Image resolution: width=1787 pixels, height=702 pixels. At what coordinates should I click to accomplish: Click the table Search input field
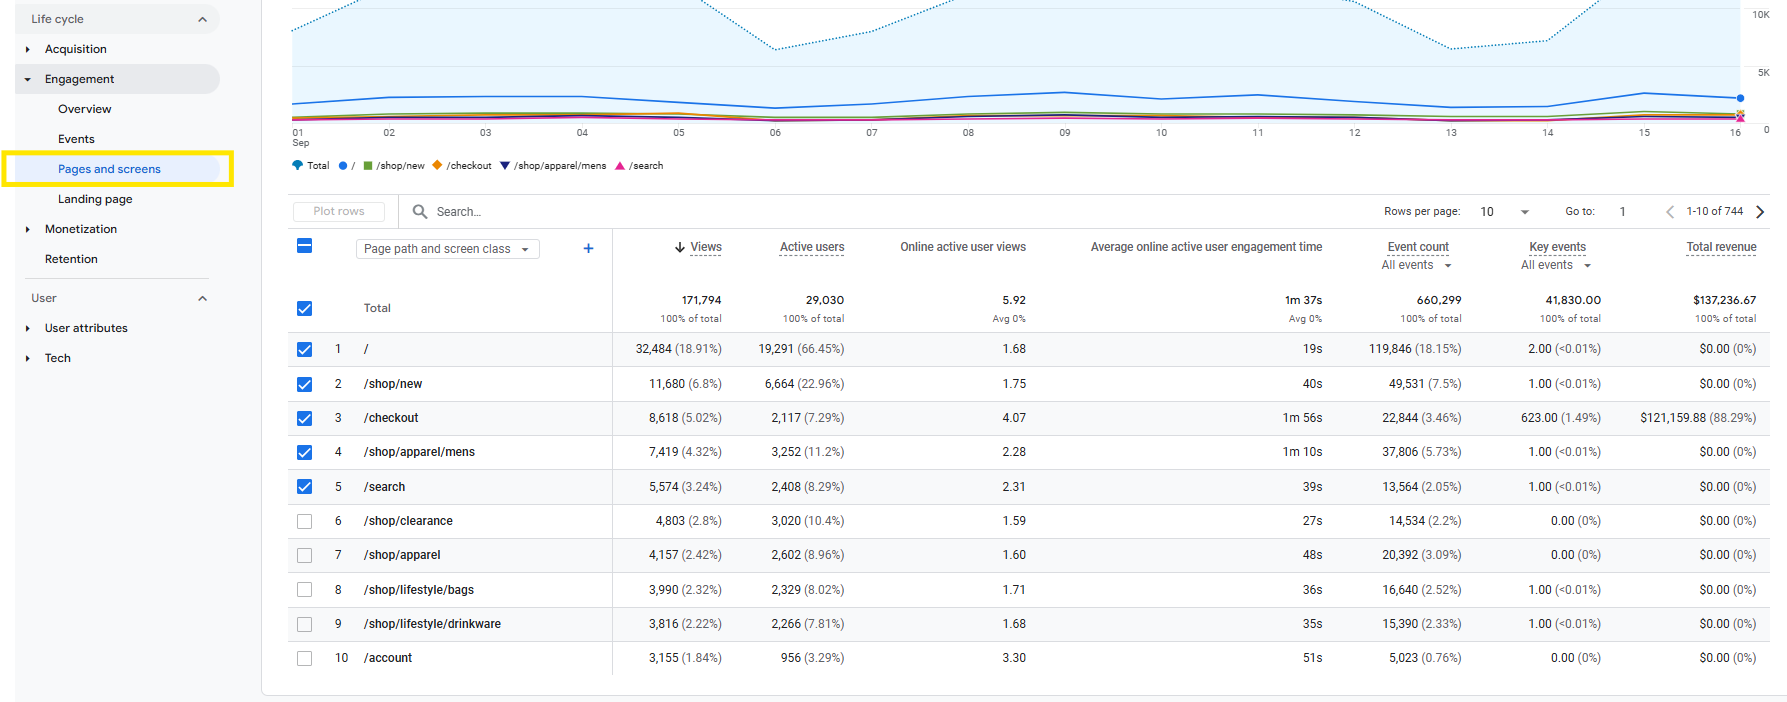tap(600, 212)
